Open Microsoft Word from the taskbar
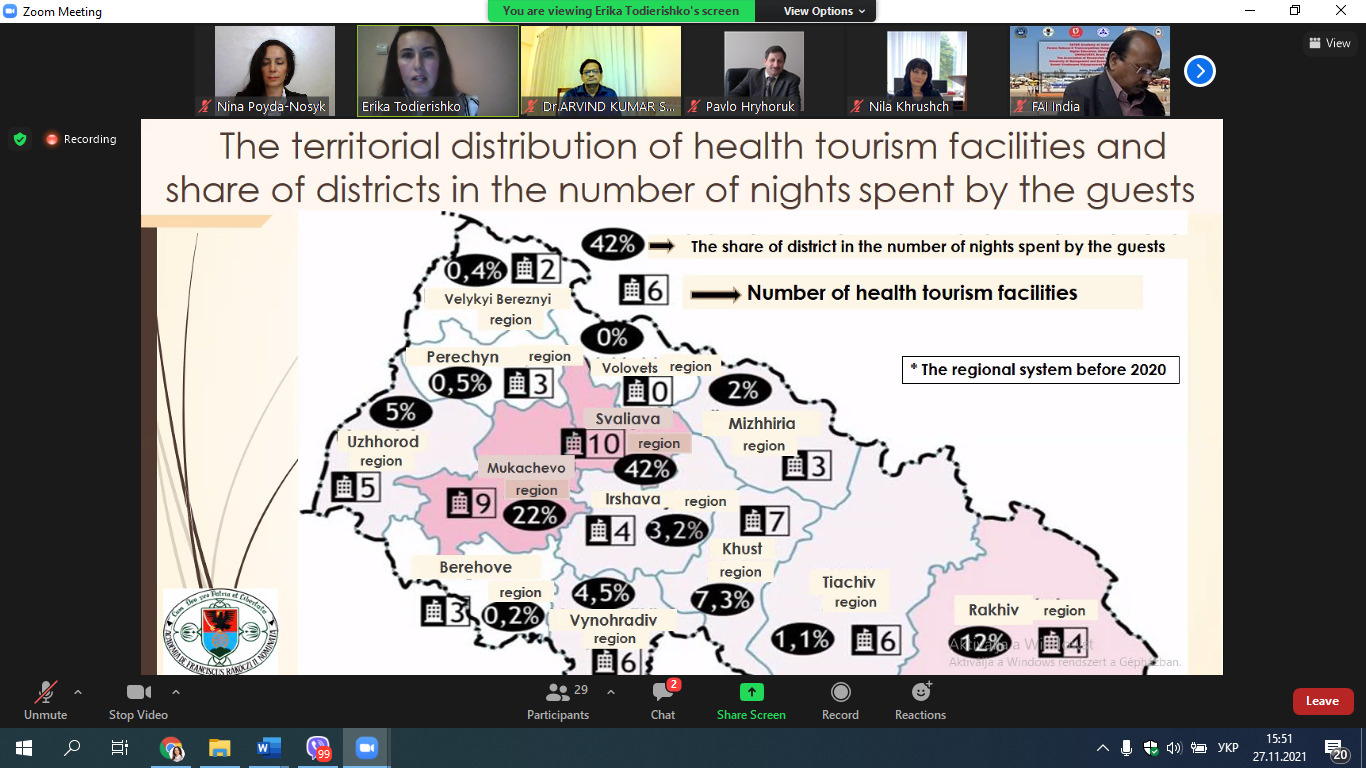This screenshot has height=768, width=1366. [x=269, y=747]
